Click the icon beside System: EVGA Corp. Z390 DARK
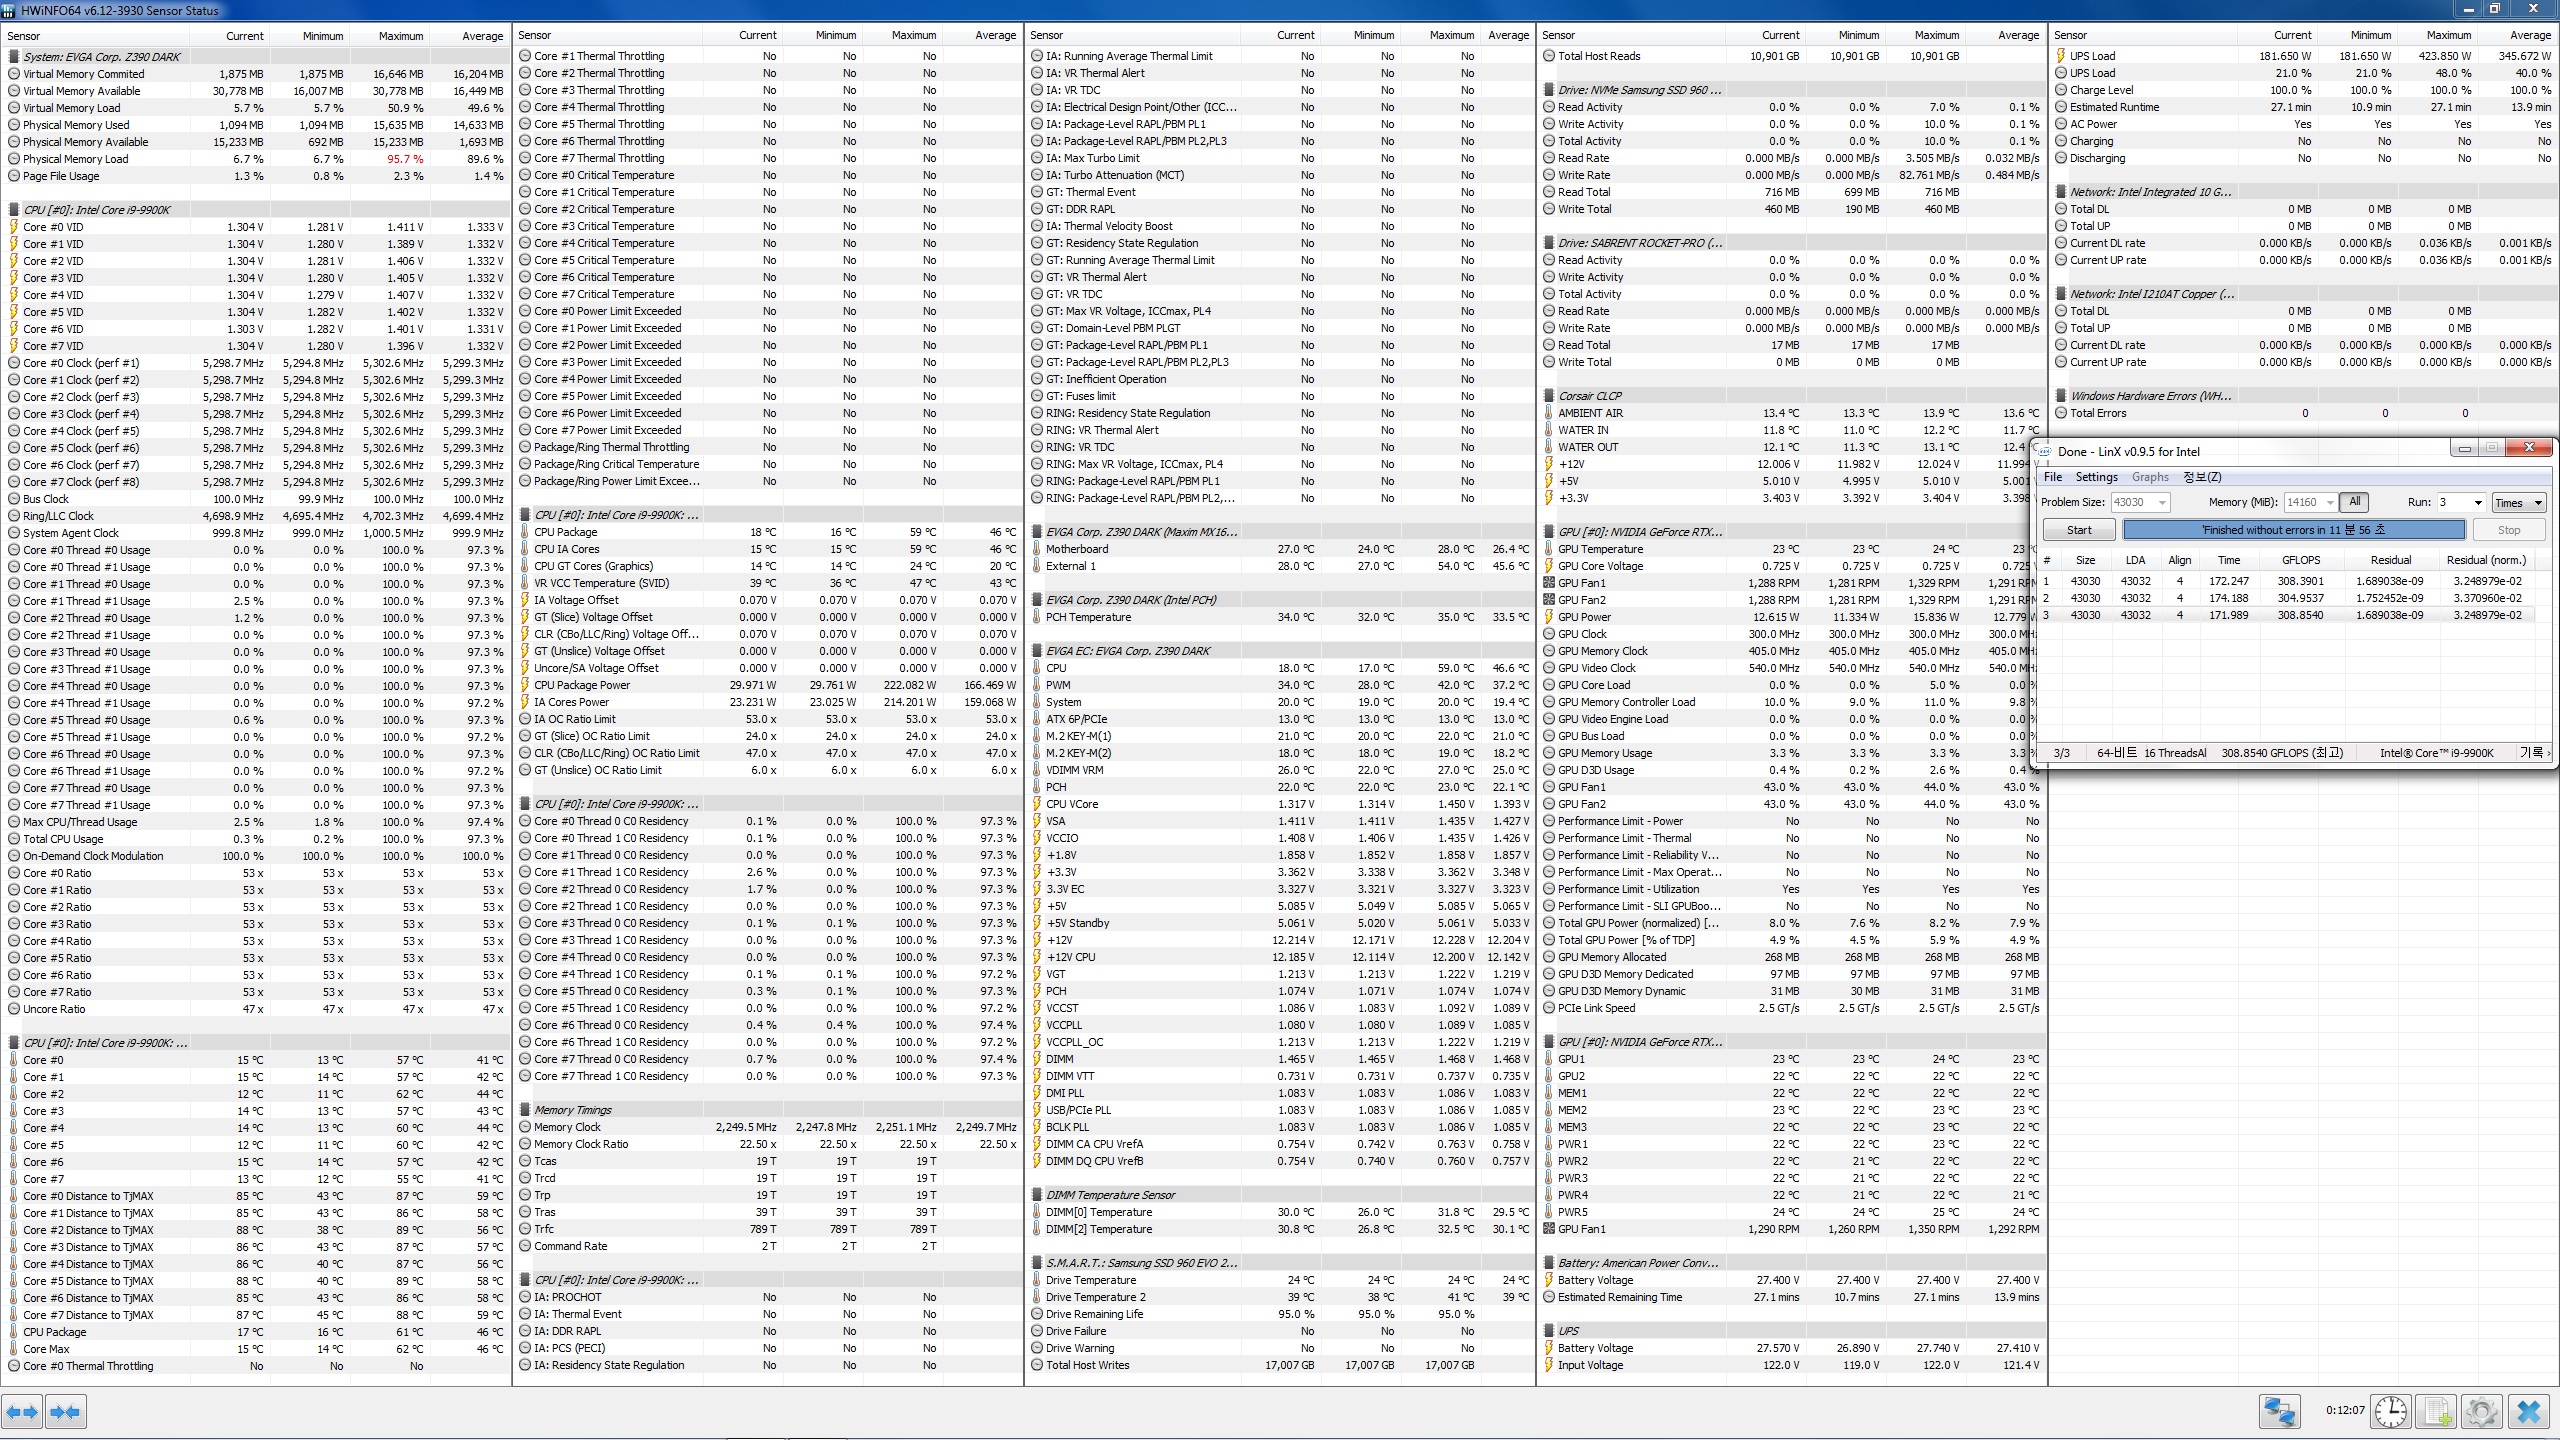Image resolution: width=2560 pixels, height=1440 pixels. (x=14, y=57)
